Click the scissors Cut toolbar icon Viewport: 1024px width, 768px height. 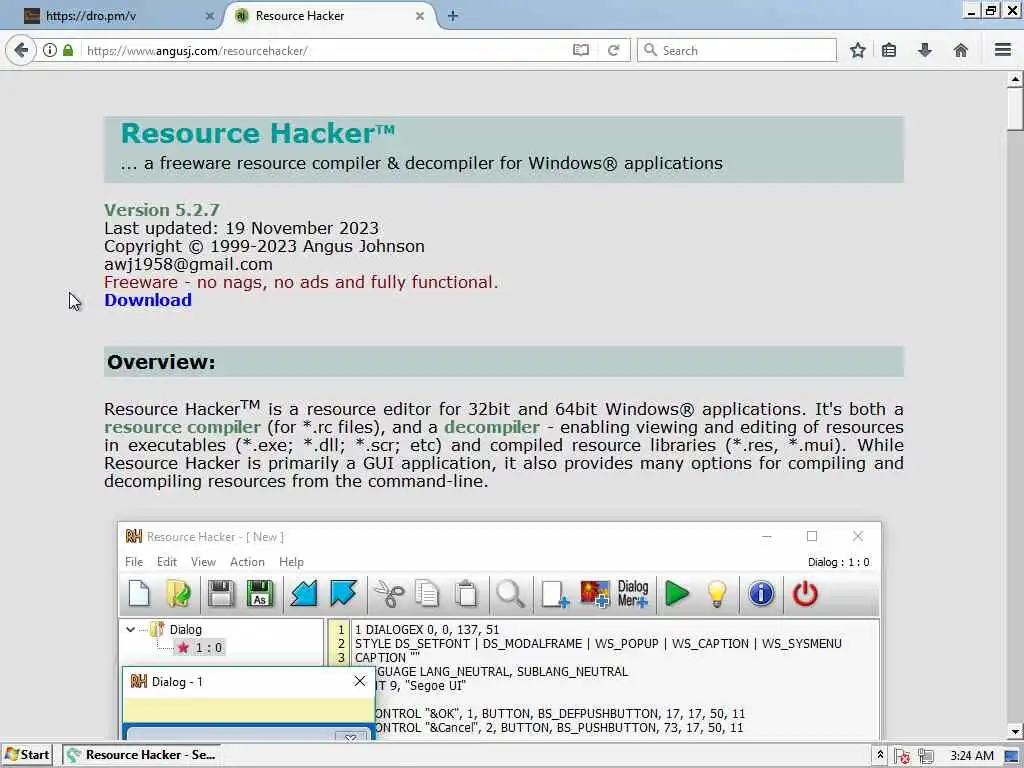point(389,594)
